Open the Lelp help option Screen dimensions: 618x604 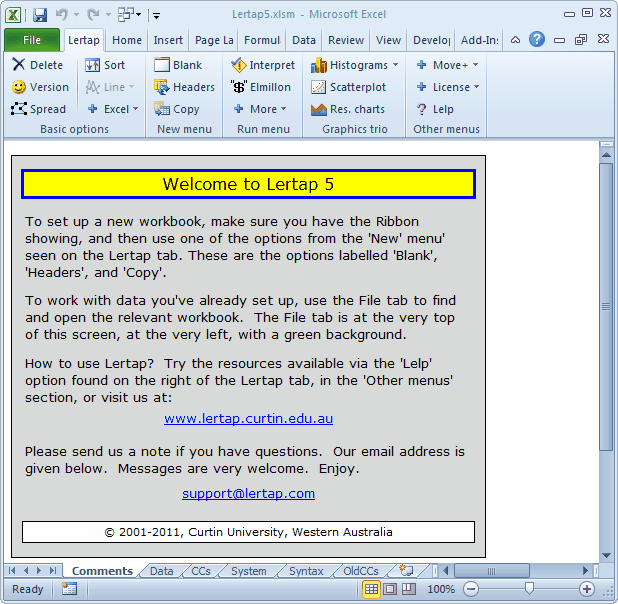[435, 109]
